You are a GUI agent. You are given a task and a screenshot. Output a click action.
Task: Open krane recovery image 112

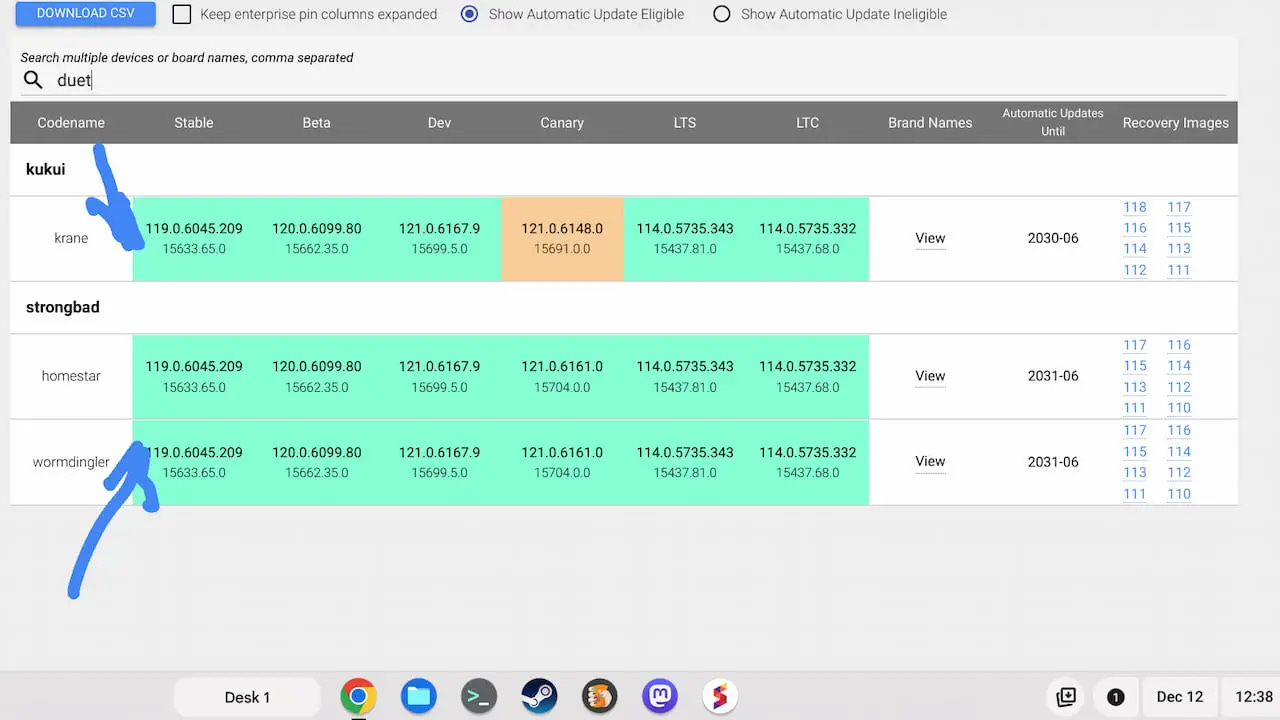[x=1134, y=270]
